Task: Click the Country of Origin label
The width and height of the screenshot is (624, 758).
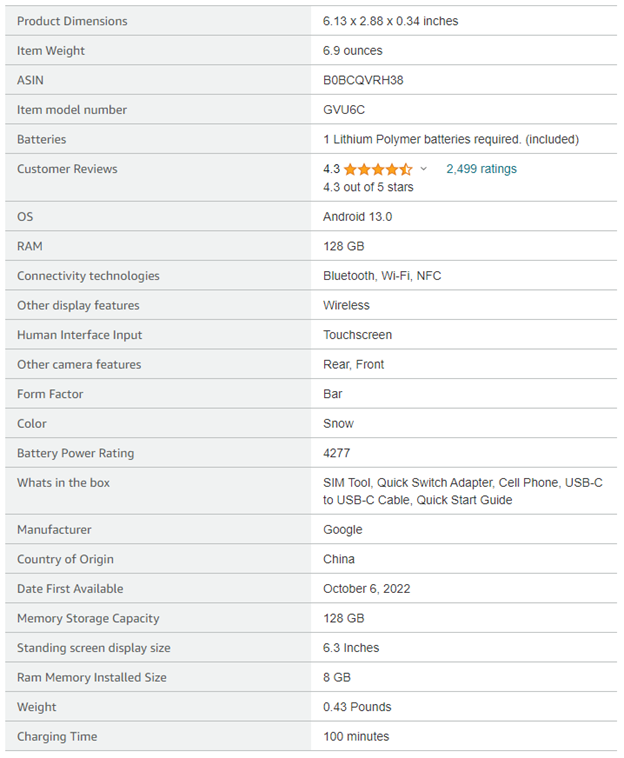Action: (x=65, y=559)
